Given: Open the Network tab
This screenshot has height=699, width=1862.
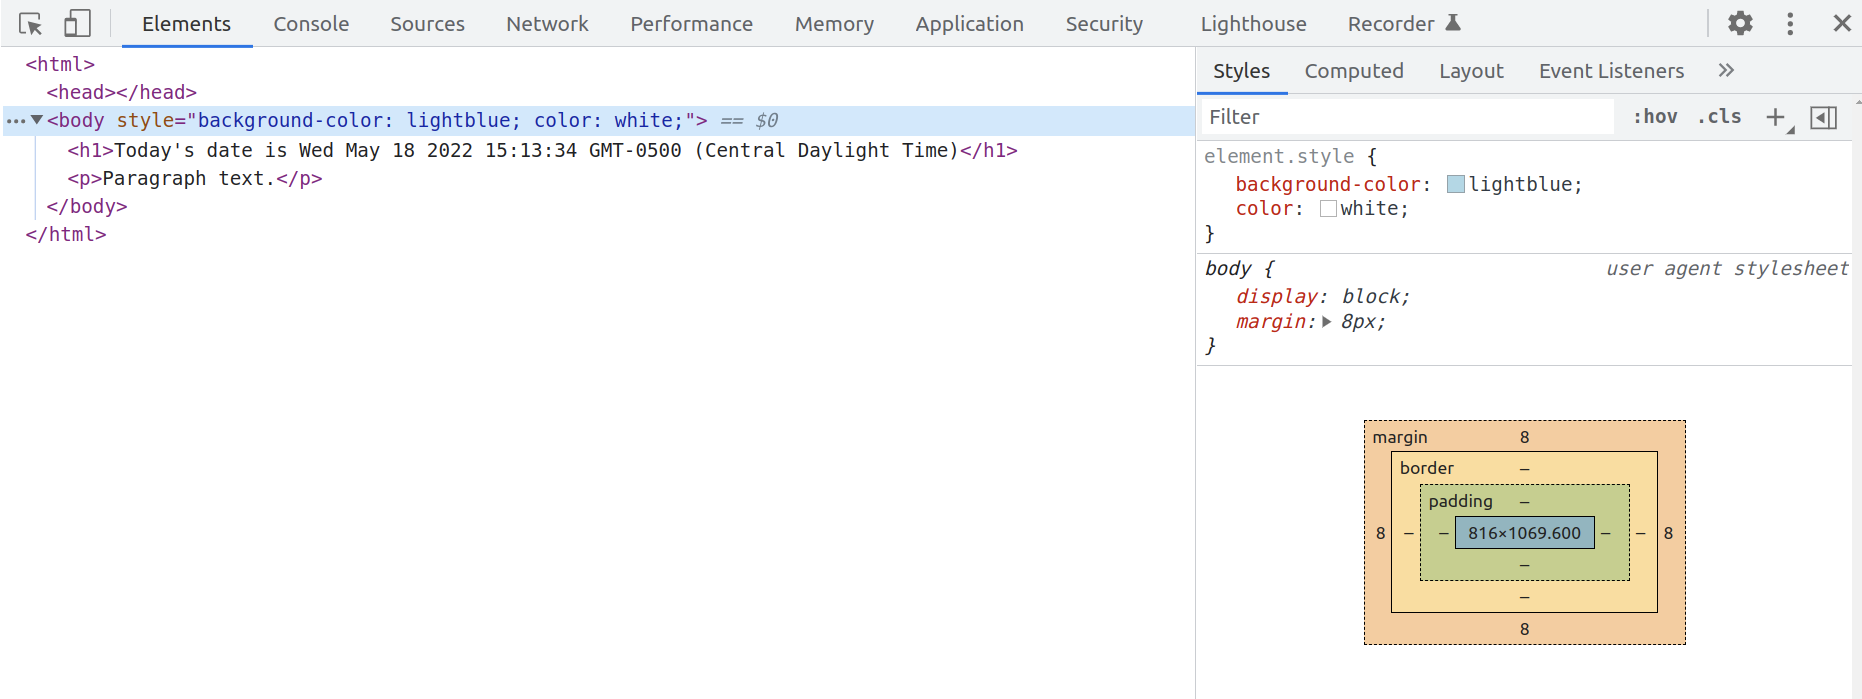Looking at the screenshot, I should (547, 24).
